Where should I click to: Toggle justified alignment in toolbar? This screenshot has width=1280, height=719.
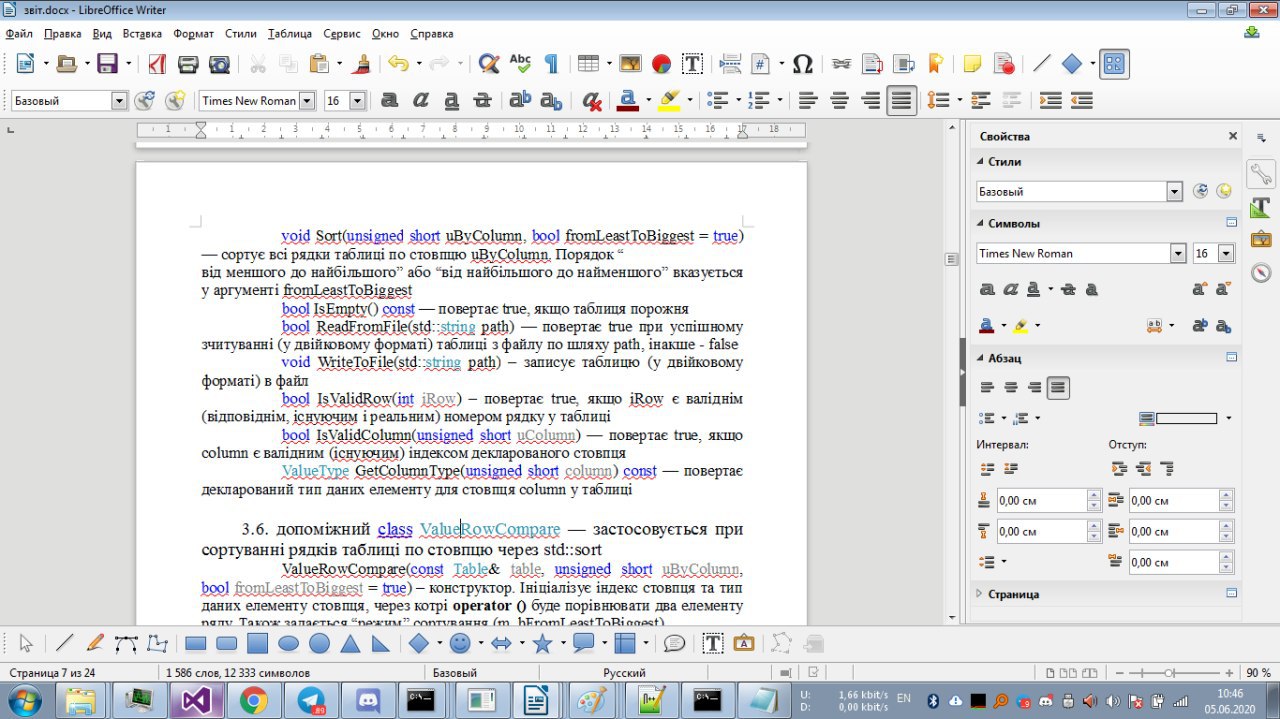[902, 100]
